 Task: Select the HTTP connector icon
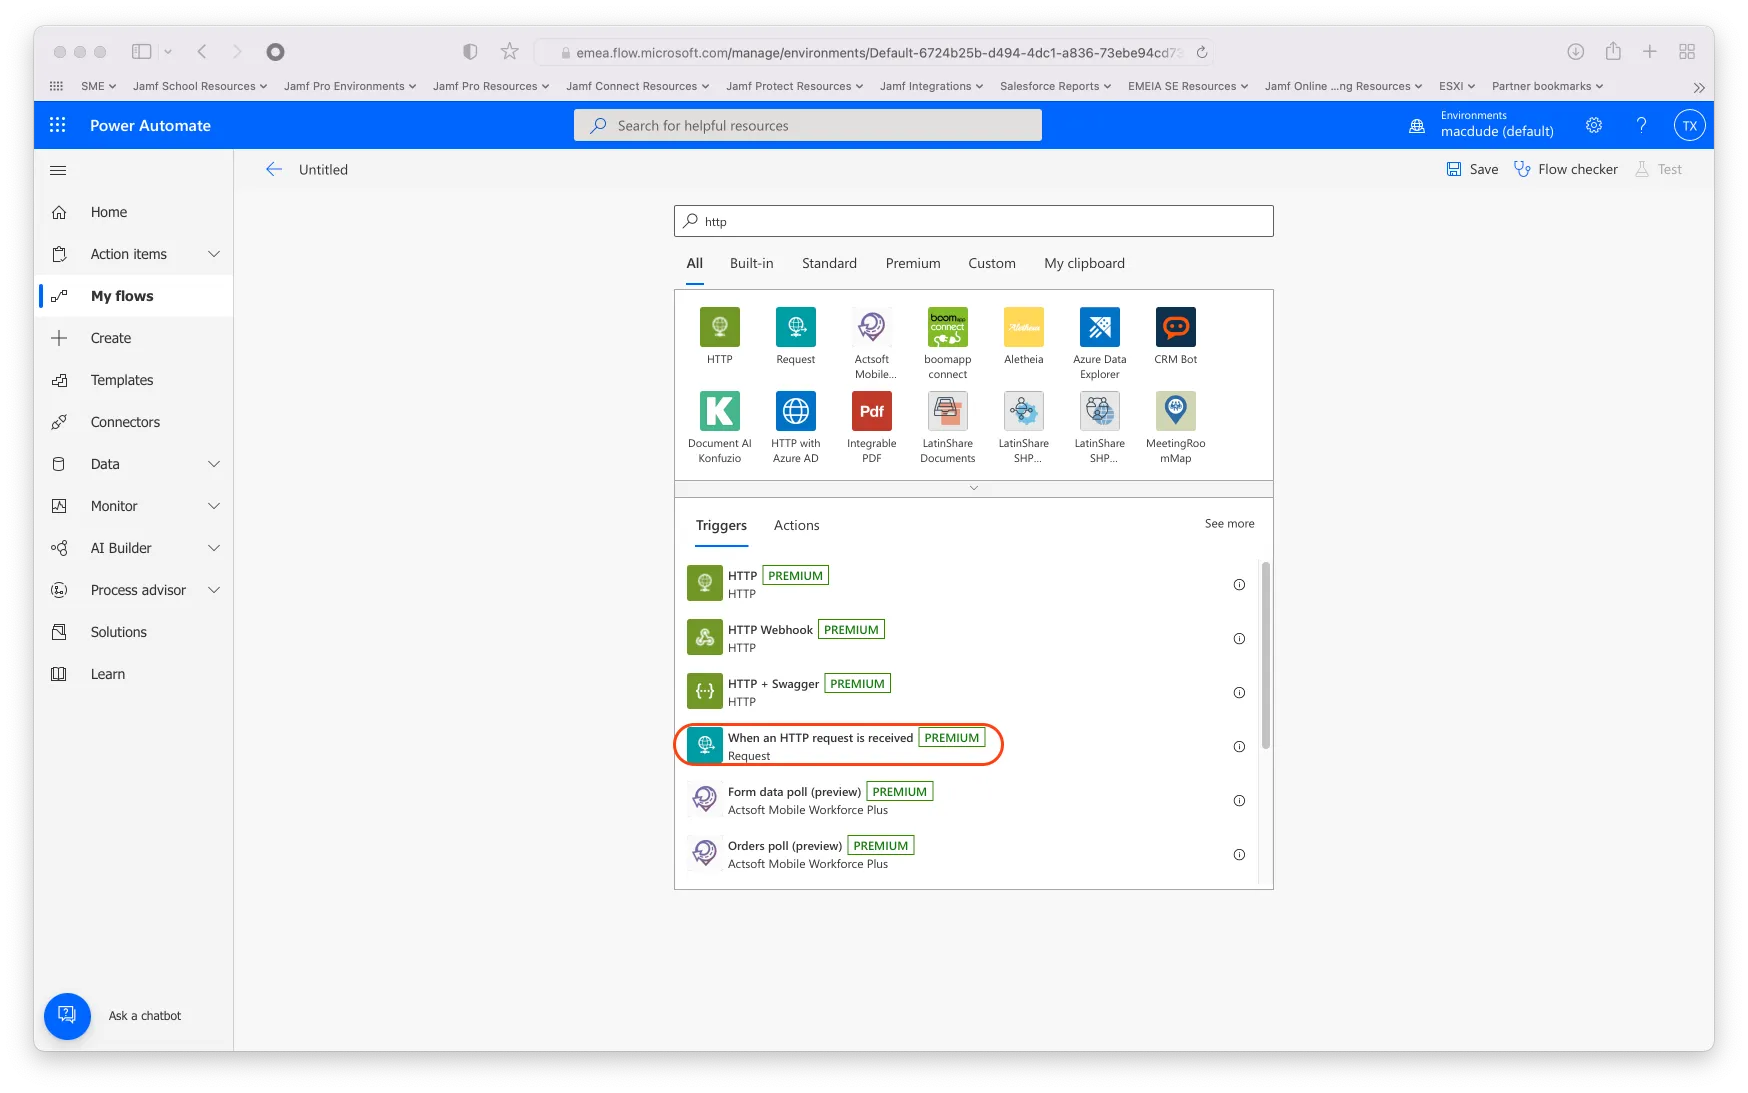[719, 327]
